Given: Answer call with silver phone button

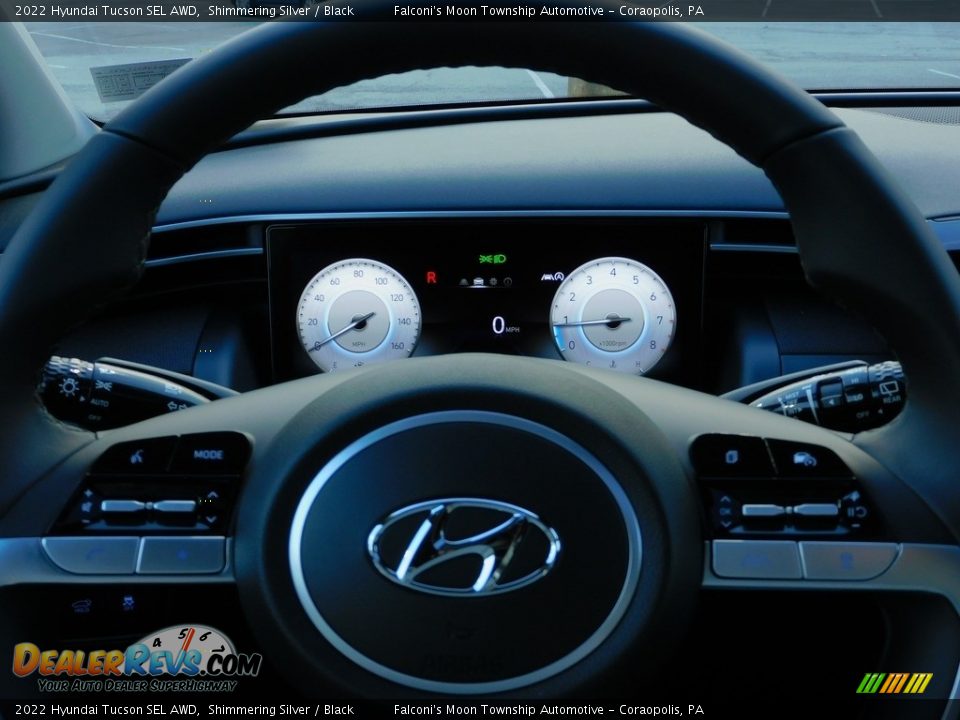Looking at the screenshot, I should [91, 555].
